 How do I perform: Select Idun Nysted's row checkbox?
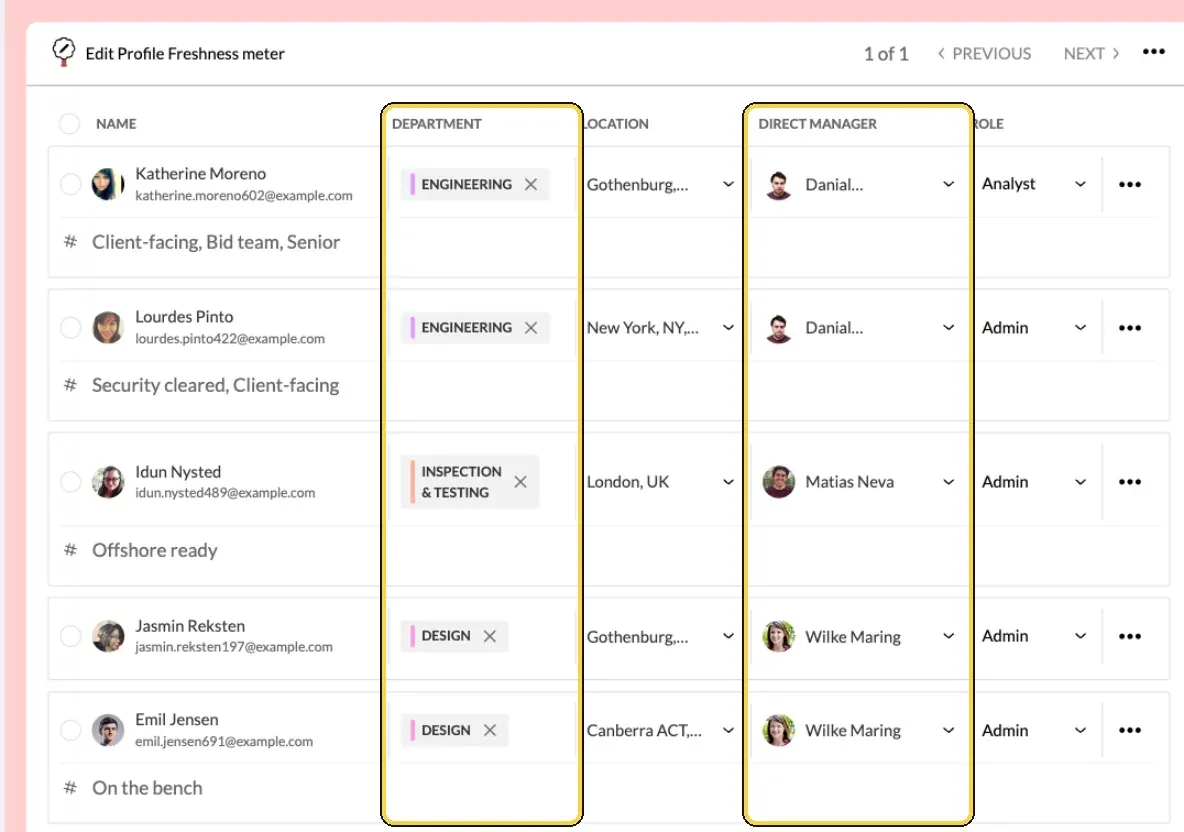click(x=70, y=482)
